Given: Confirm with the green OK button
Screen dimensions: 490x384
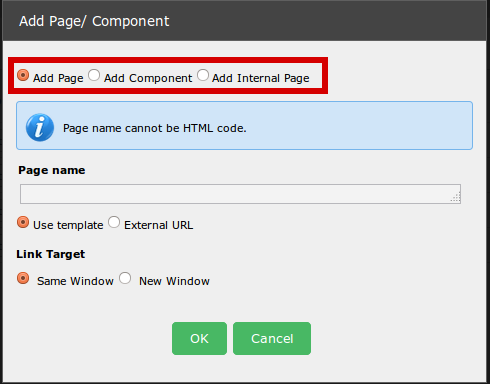Looking at the screenshot, I should [199, 338].
